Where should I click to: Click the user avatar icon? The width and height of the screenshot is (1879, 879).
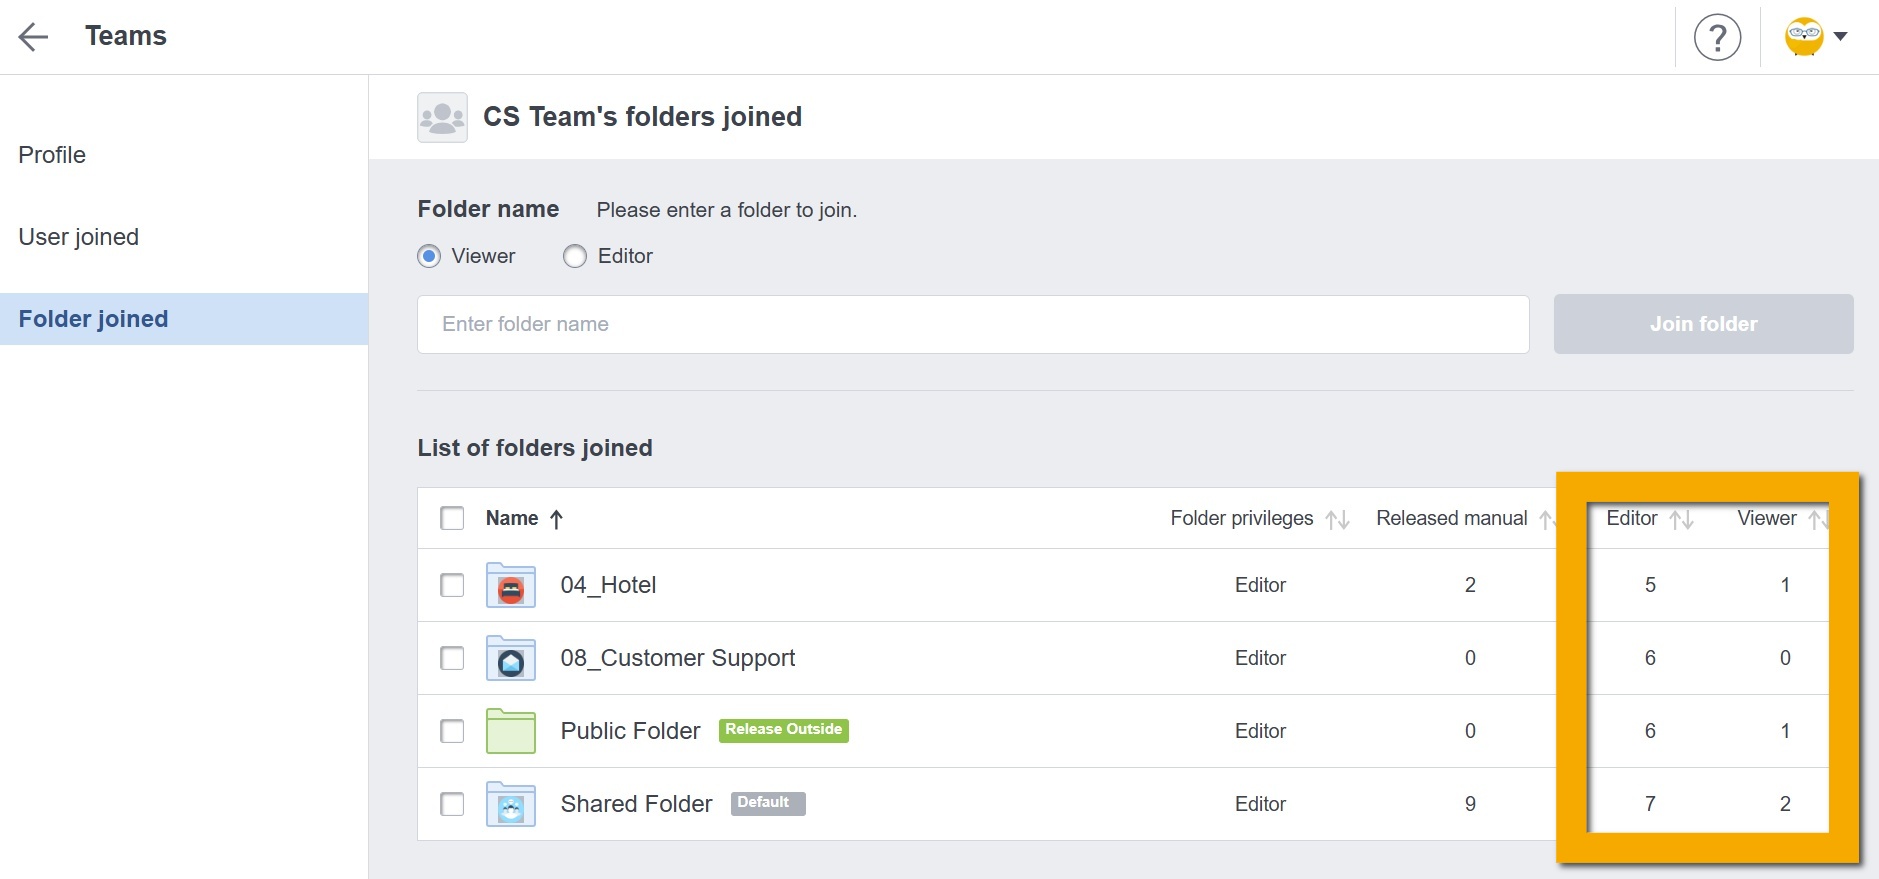coord(1804,37)
